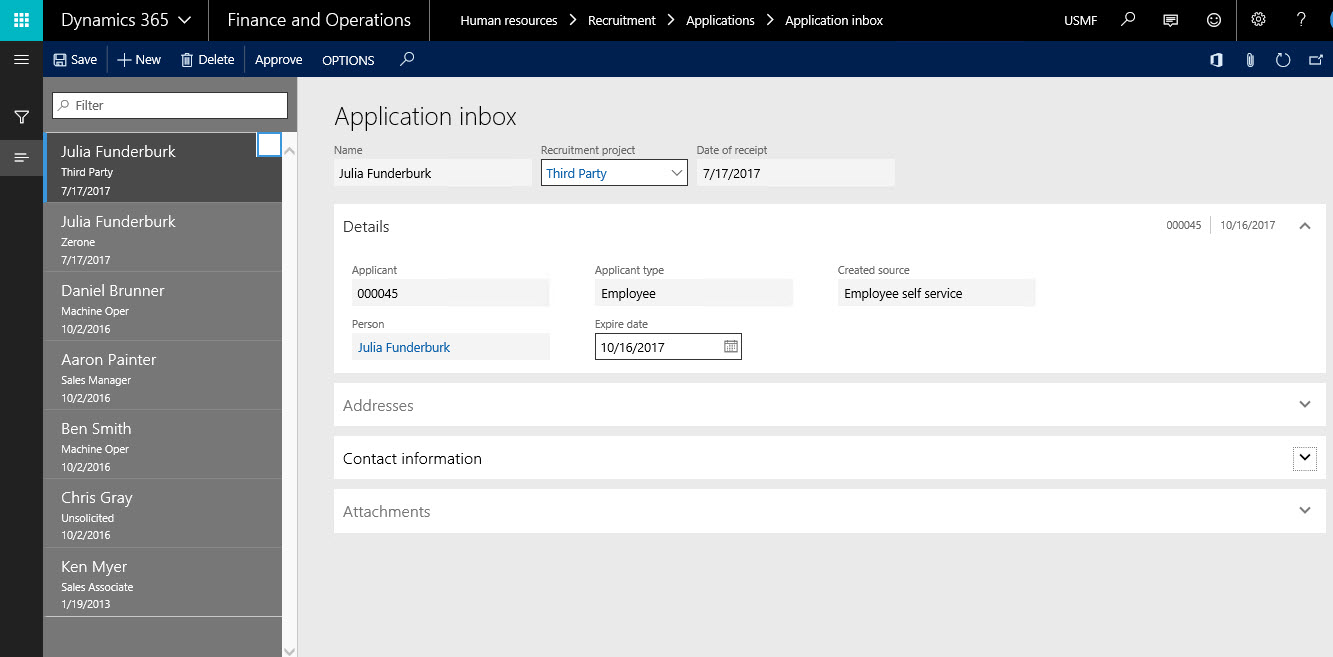
Task: Open the Dynamics 365 dropdown menu
Action: click(126, 20)
